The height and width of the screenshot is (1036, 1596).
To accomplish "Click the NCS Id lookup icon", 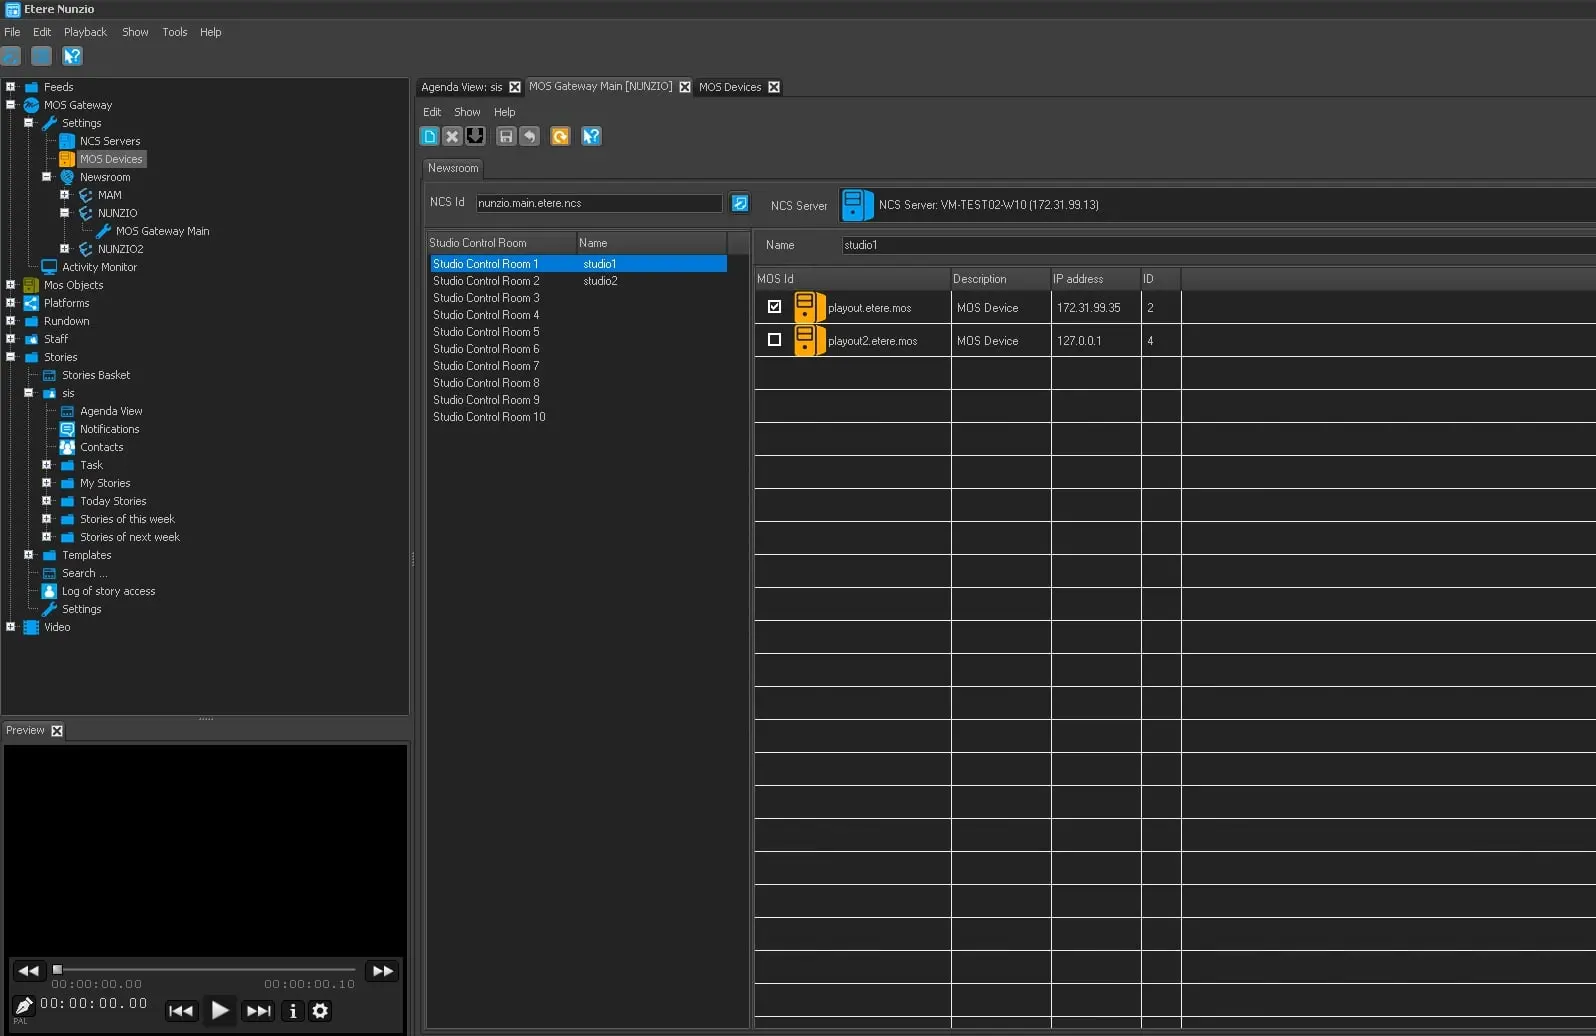I will tap(740, 203).
